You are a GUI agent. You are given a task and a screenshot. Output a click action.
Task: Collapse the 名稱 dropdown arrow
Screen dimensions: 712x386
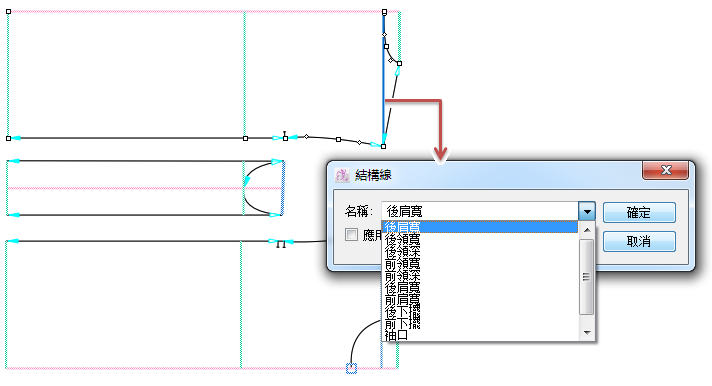coord(587,212)
